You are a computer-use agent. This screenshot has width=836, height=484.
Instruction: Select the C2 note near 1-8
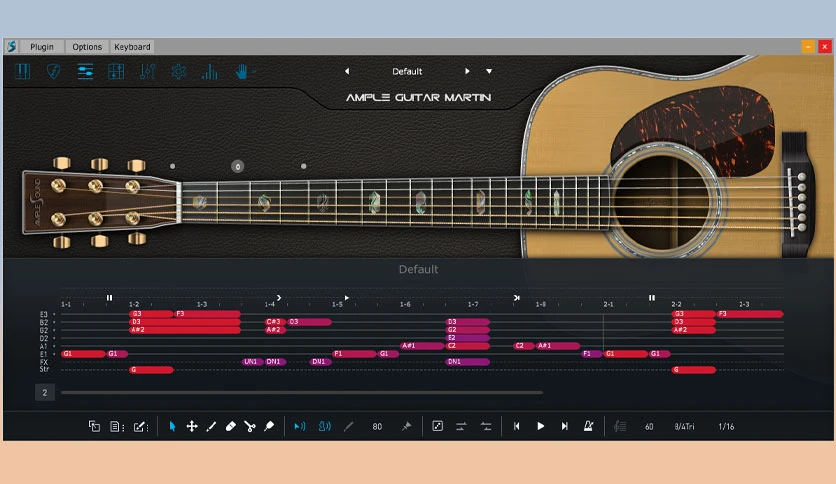coord(524,345)
